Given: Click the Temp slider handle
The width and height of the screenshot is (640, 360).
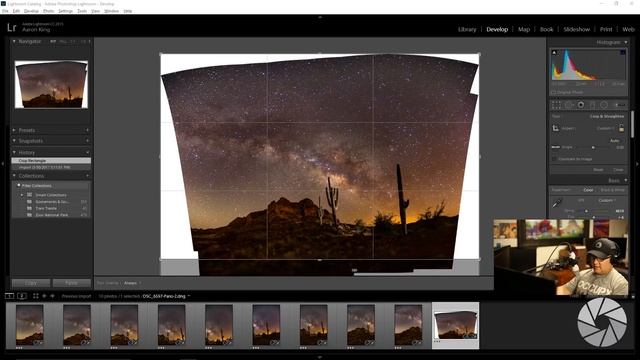Looking at the screenshot, I should [587, 211].
